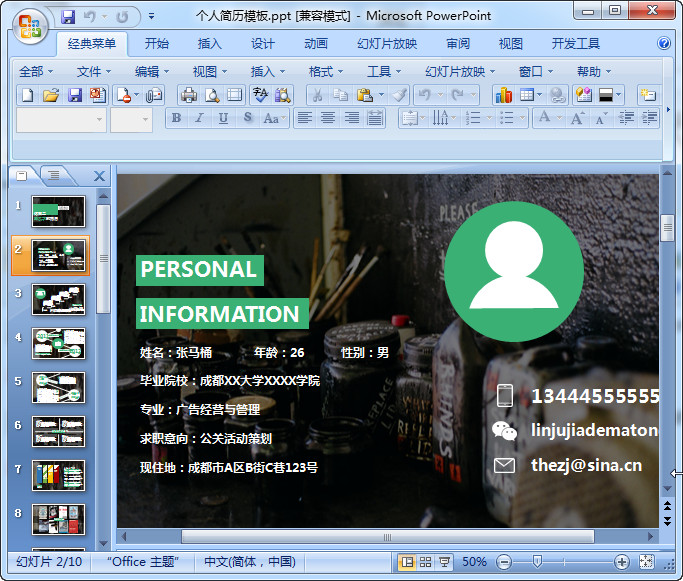Select slide 4 thumbnail
The width and height of the screenshot is (683, 581).
coord(58,344)
